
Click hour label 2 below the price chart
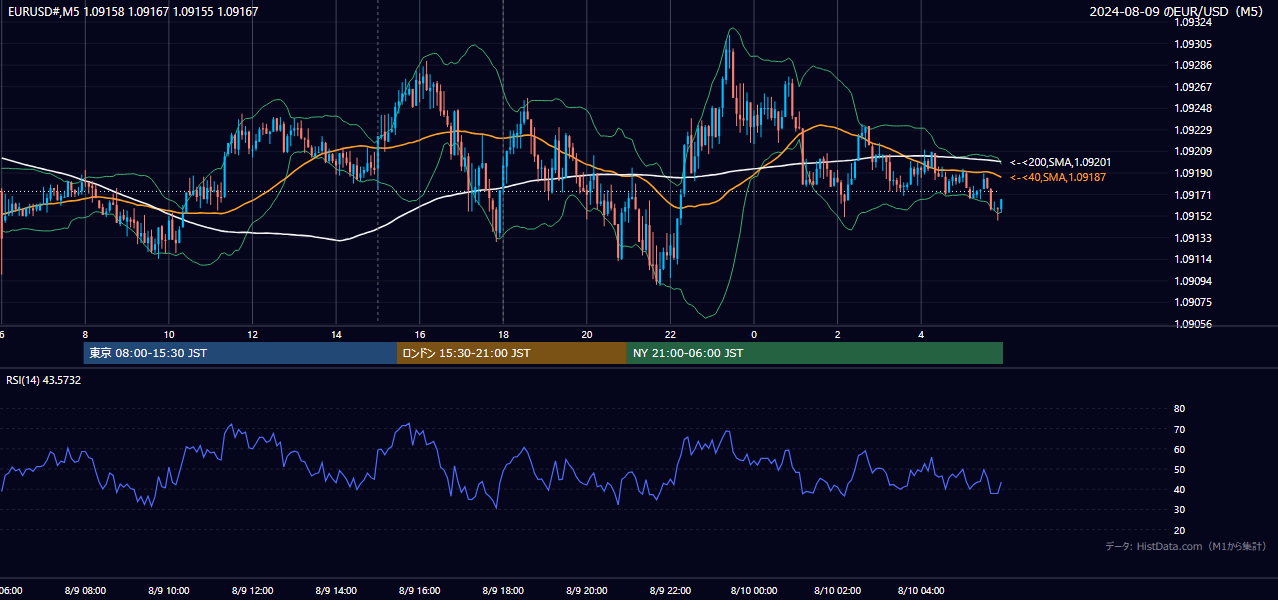837,335
